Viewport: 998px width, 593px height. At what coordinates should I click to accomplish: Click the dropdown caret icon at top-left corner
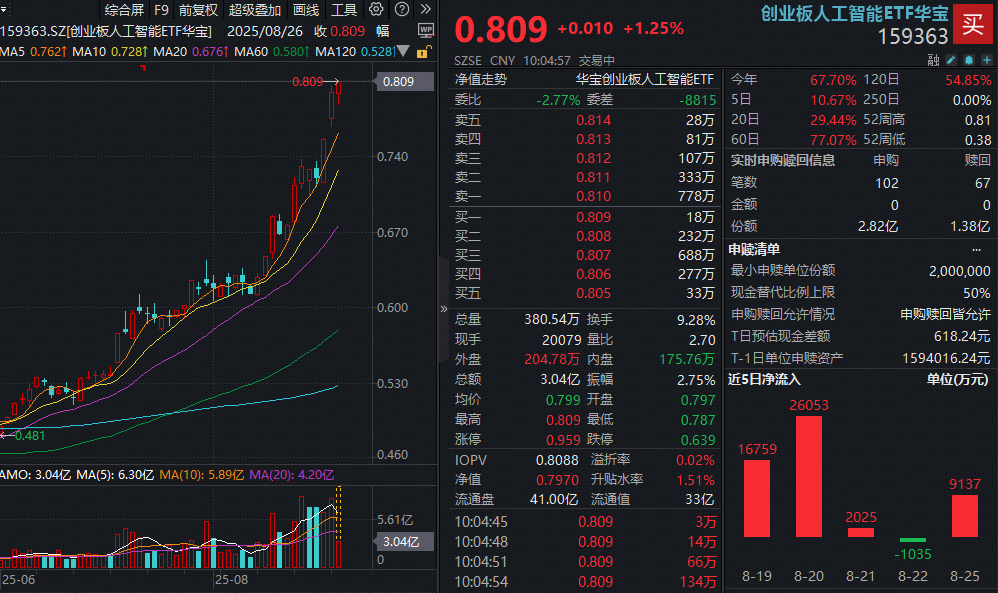(x=6, y=9)
